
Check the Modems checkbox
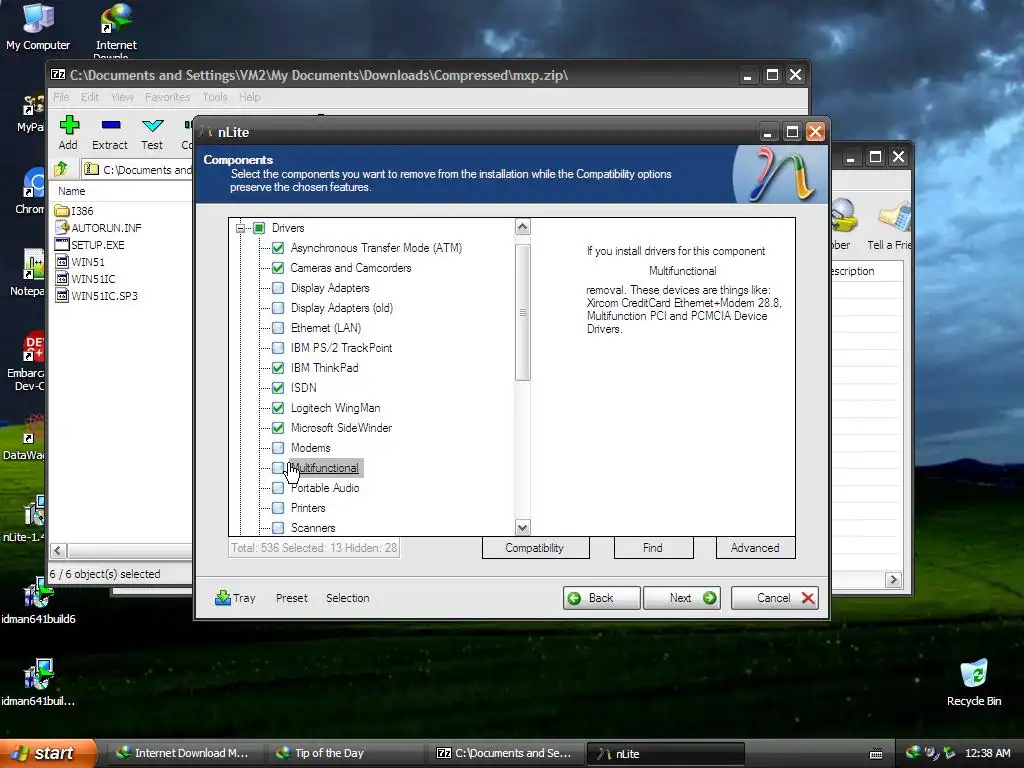pos(278,448)
